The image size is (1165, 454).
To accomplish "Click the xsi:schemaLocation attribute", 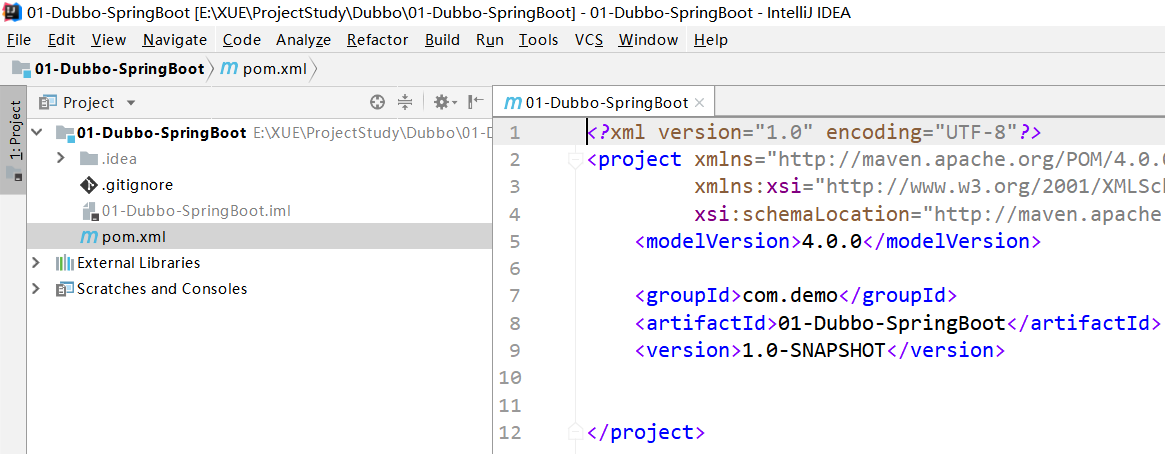I will click(802, 215).
